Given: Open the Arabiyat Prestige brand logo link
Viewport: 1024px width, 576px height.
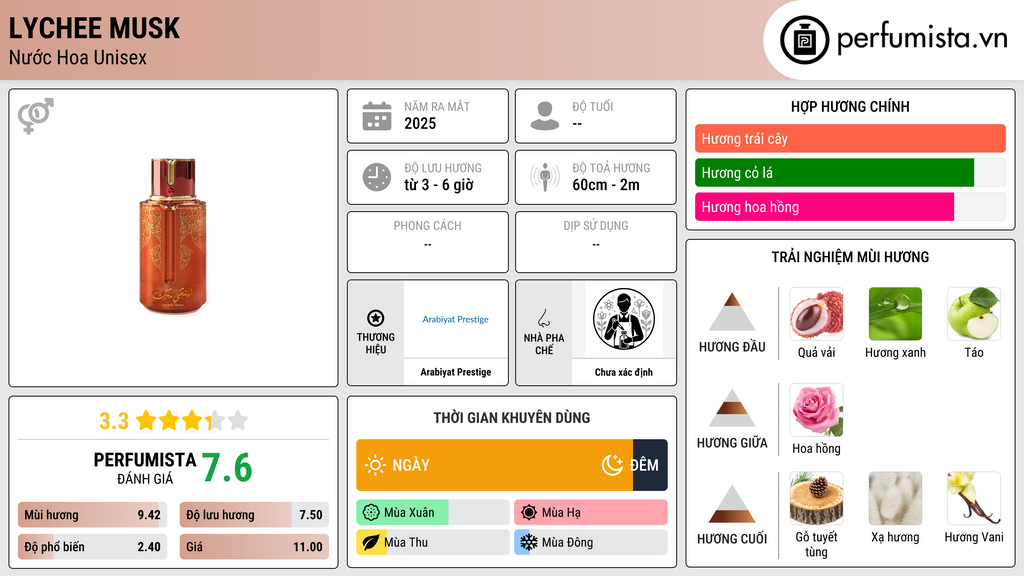Looking at the screenshot, I should (x=456, y=319).
